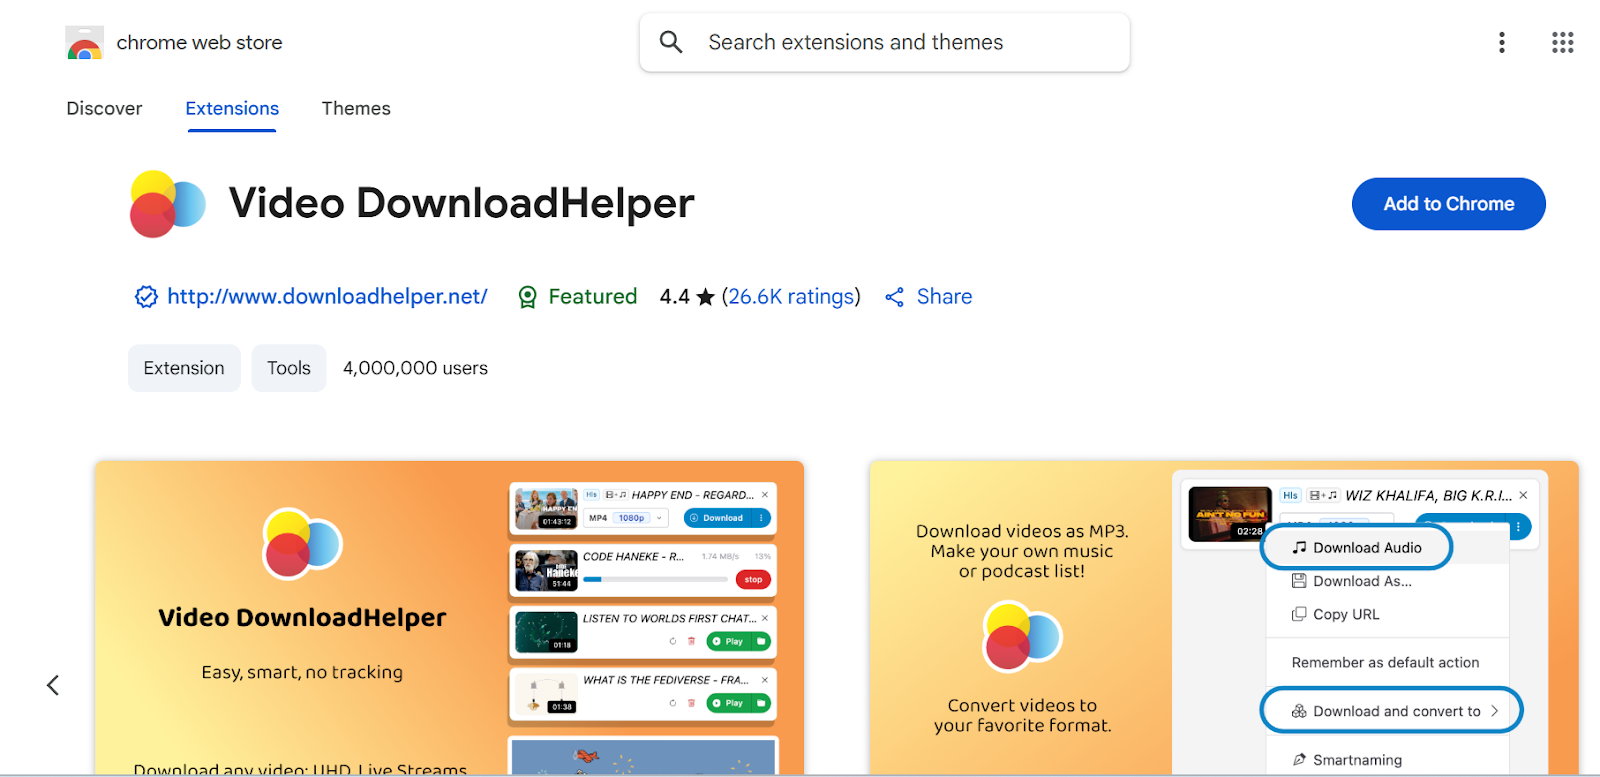This screenshot has width=1600, height=777.
Task: Open the Discover tab
Action: click(104, 108)
